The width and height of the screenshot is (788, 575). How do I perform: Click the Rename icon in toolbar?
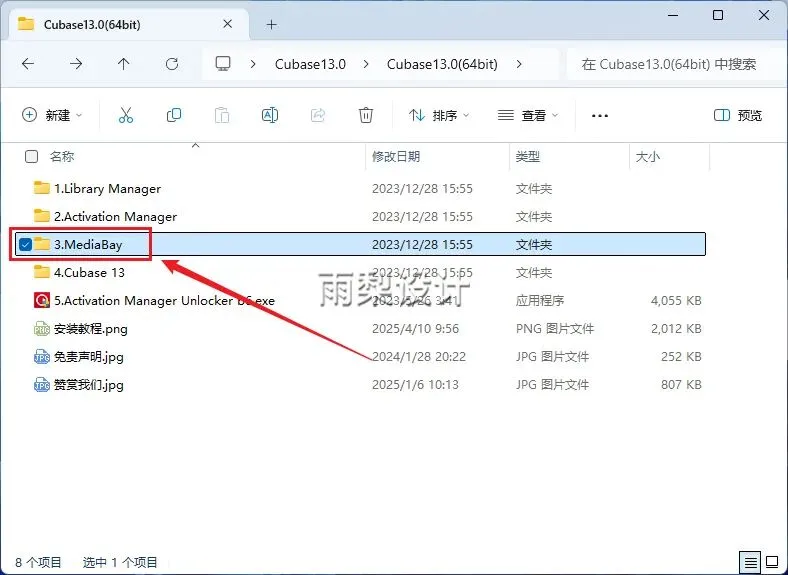[x=270, y=116]
